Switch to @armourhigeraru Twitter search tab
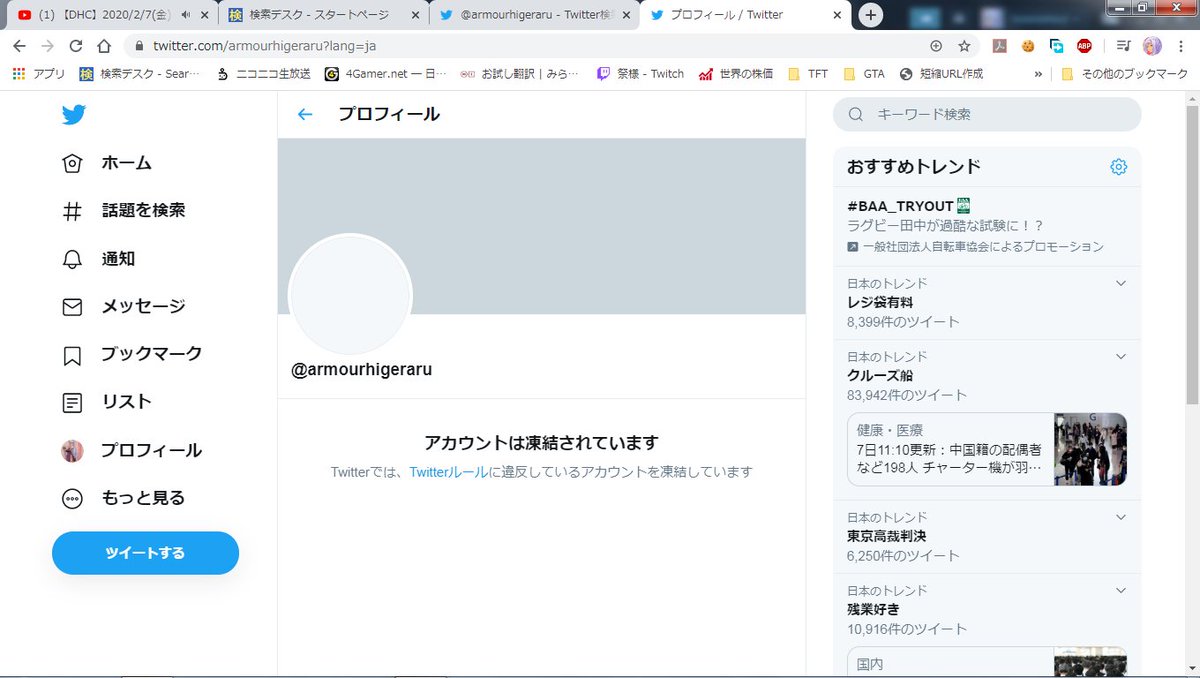1200x678 pixels. tap(534, 15)
